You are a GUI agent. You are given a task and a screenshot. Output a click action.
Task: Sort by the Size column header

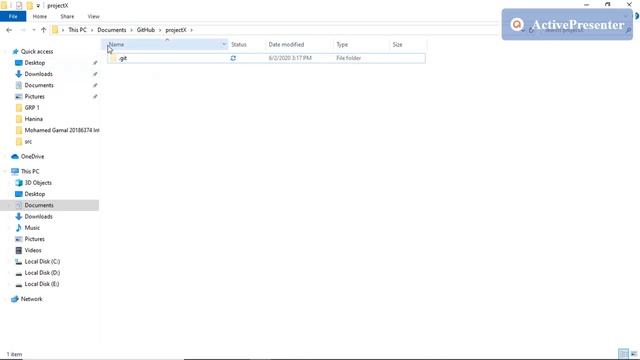coord(398,44)
